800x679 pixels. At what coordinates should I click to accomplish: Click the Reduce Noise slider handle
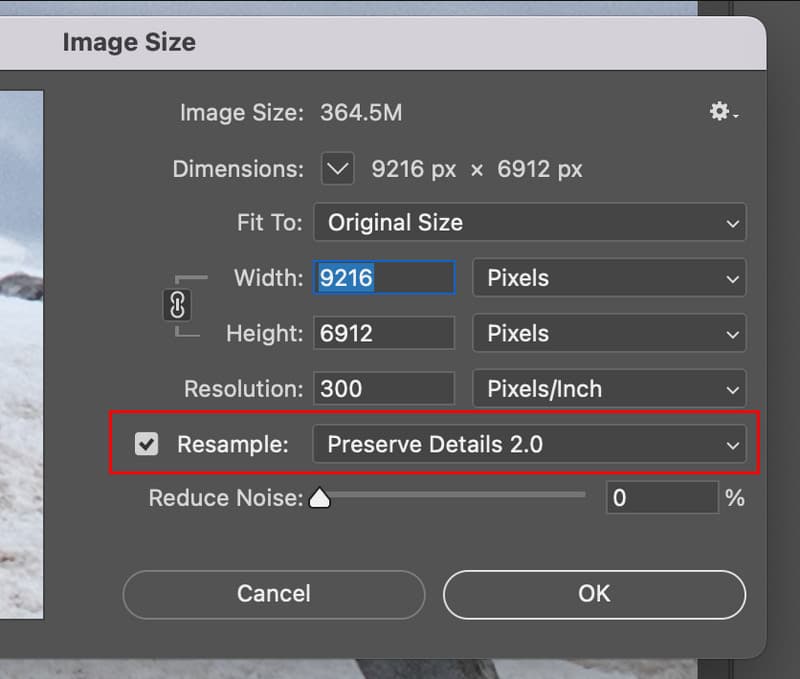320,497
